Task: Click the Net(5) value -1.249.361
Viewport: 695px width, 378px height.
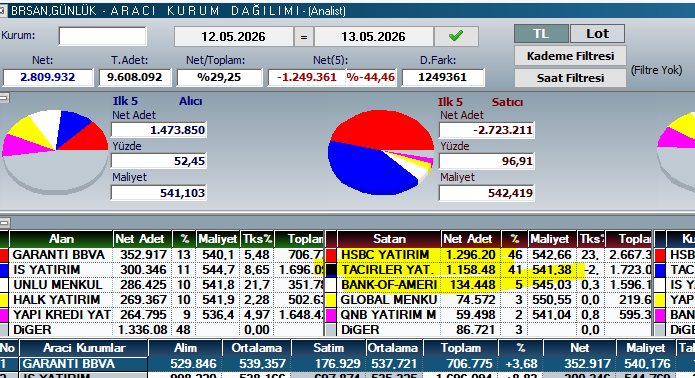Action: [x=307, y=78]
